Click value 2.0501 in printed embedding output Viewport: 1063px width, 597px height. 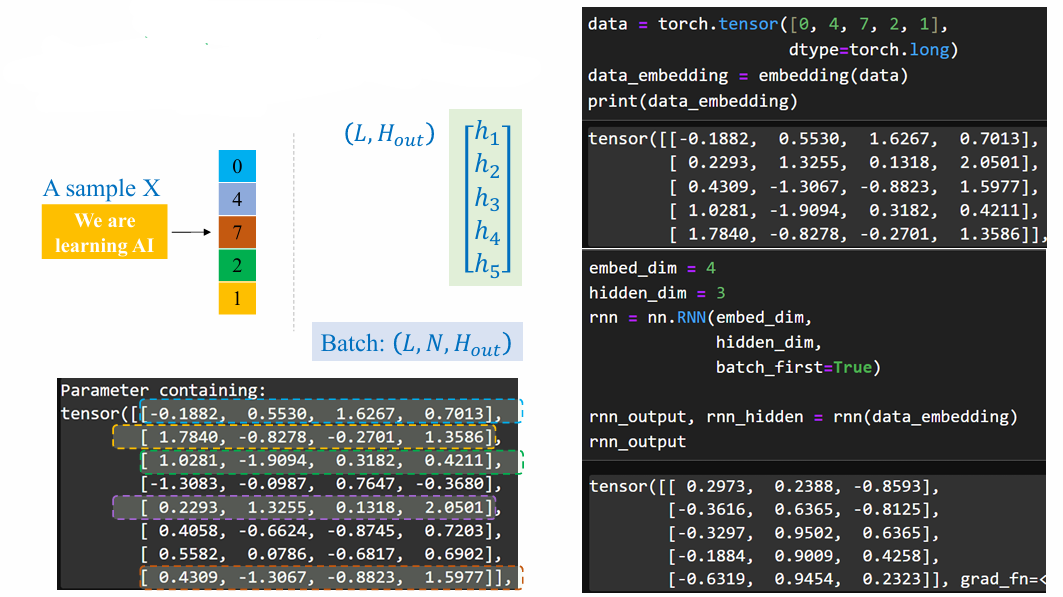pyautogui.click(x=989, y=163)
